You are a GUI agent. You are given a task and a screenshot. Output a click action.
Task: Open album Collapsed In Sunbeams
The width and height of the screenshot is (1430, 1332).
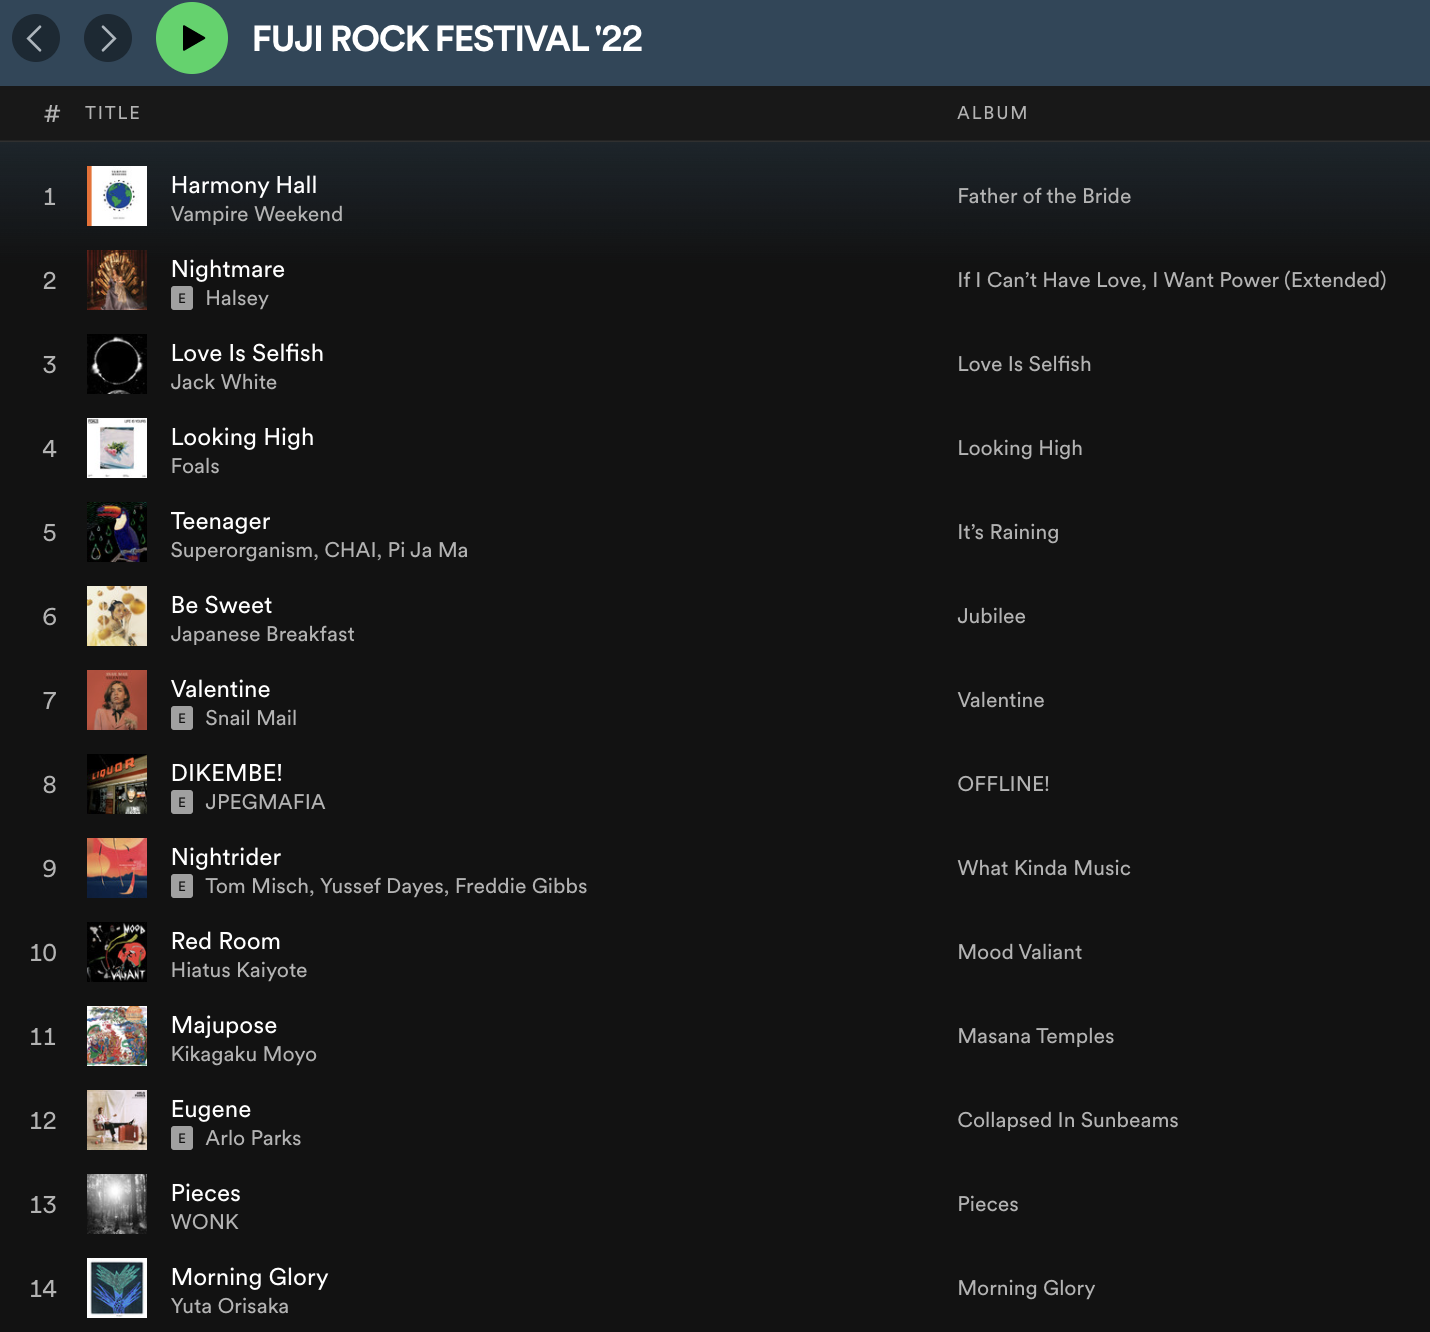click(1068, 1120)
